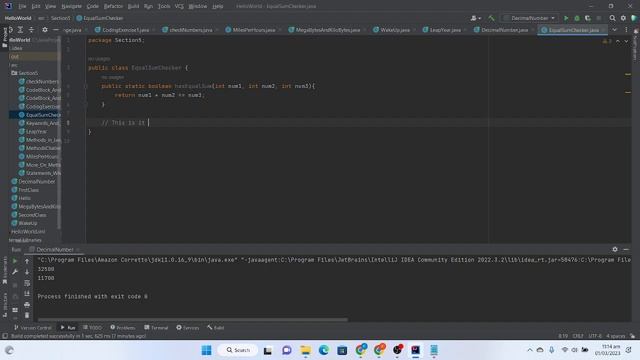Open the VCS menu

coord(179,6)
